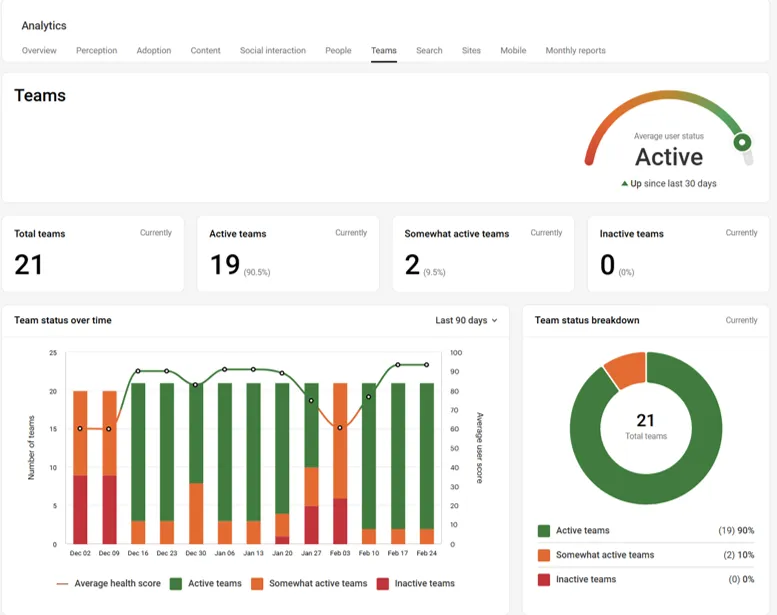777x615 pixels.
Task: Open the Adoption tab
Action: tap(154, 51)
